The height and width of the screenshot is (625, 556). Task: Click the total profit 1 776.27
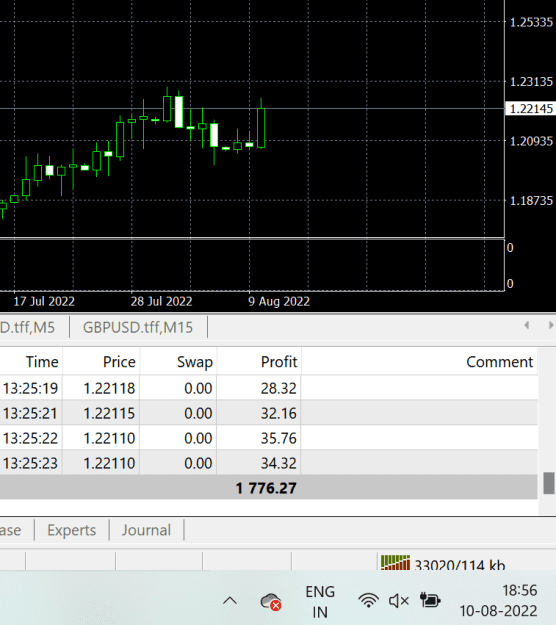click(x=266, y=488)
